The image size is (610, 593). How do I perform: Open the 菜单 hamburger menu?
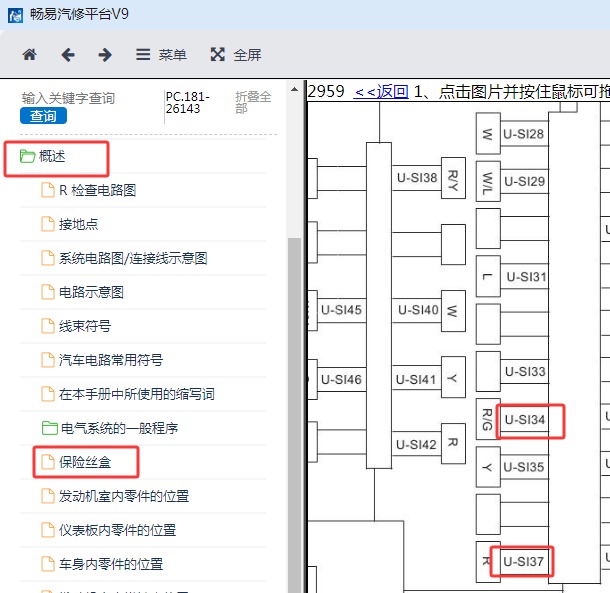point(161,55)
